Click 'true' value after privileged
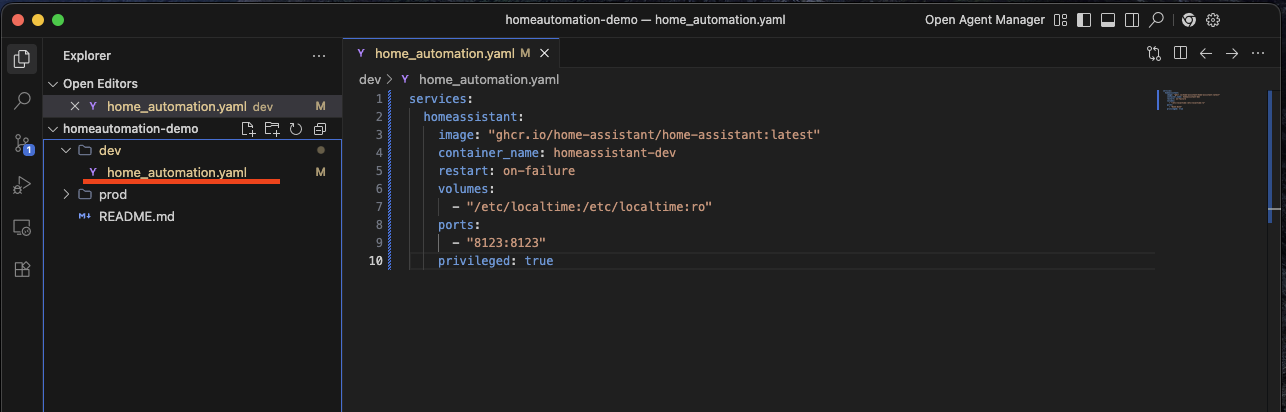Viewport: 1286px width, 412px height. coord(539,261)
